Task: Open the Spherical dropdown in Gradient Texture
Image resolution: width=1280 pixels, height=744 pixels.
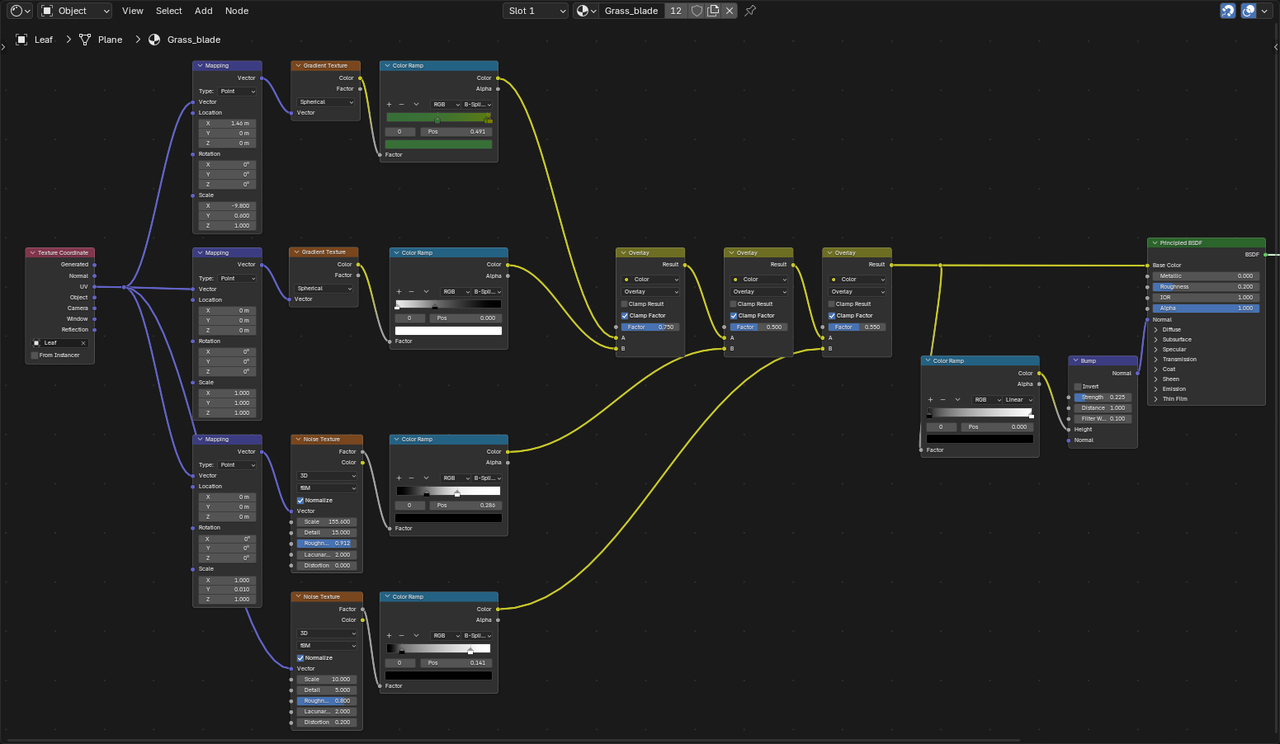Action: [x=325, y=101]
